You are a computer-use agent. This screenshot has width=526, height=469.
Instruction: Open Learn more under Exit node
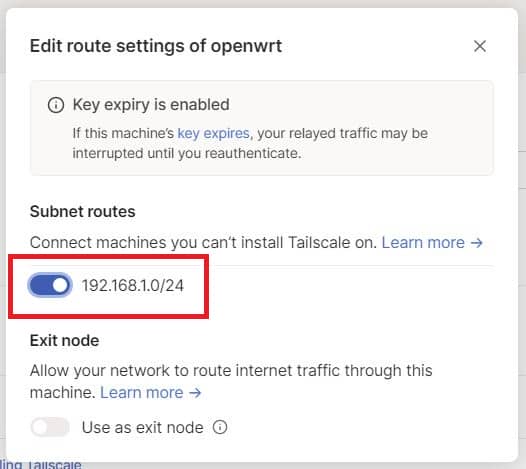click(142, 392)
